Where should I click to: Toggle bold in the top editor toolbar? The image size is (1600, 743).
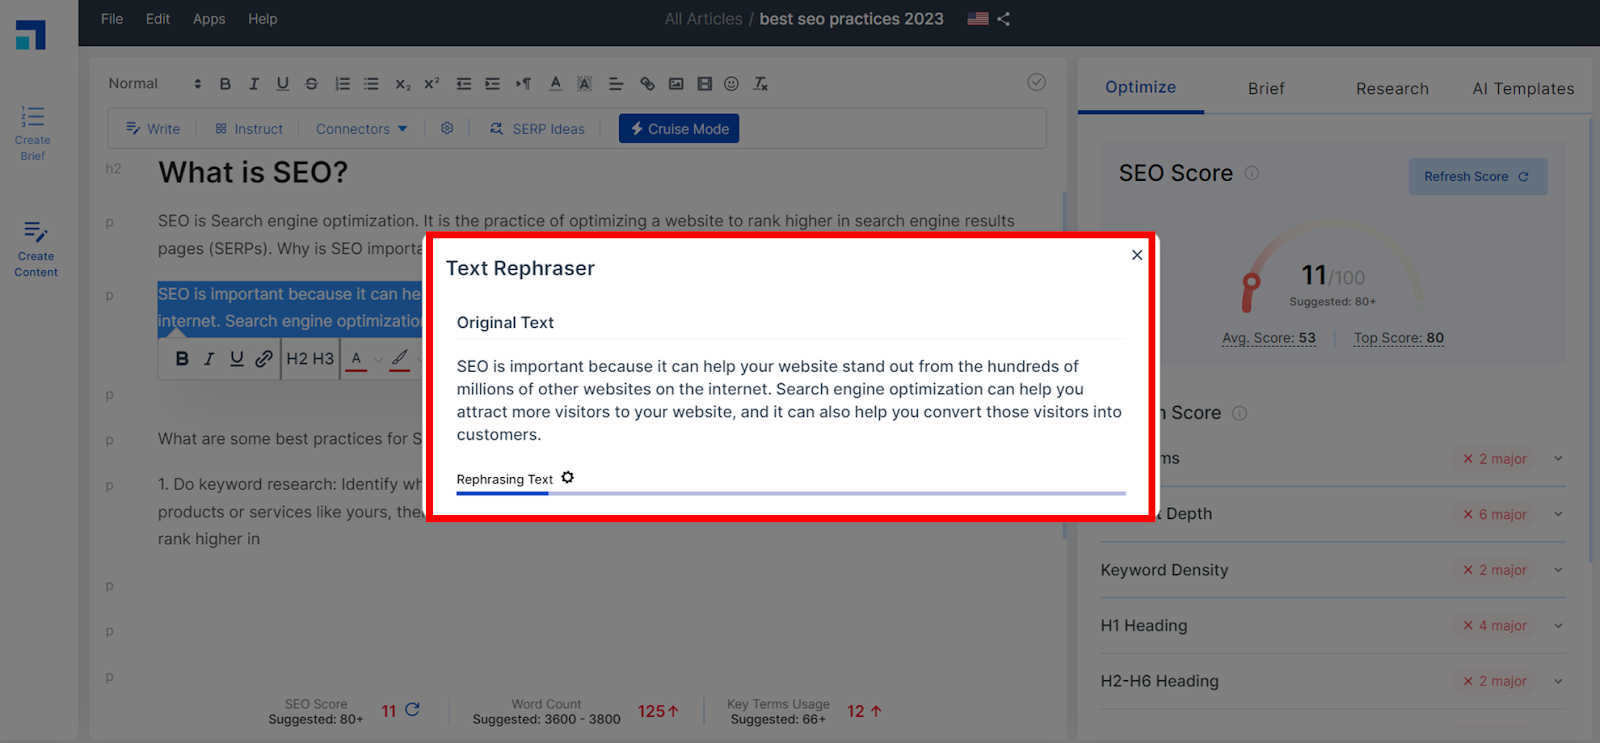pyautogui.click(x=225, y=84)
